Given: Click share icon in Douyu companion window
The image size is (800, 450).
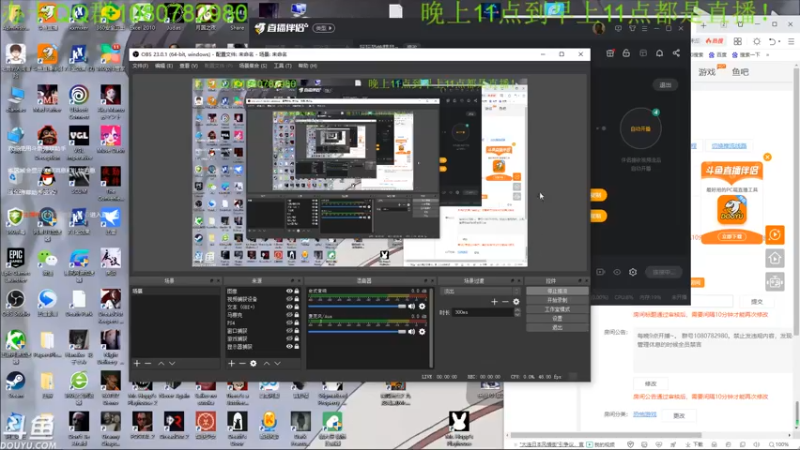Looking at the screenshot, I should point(676,53).
